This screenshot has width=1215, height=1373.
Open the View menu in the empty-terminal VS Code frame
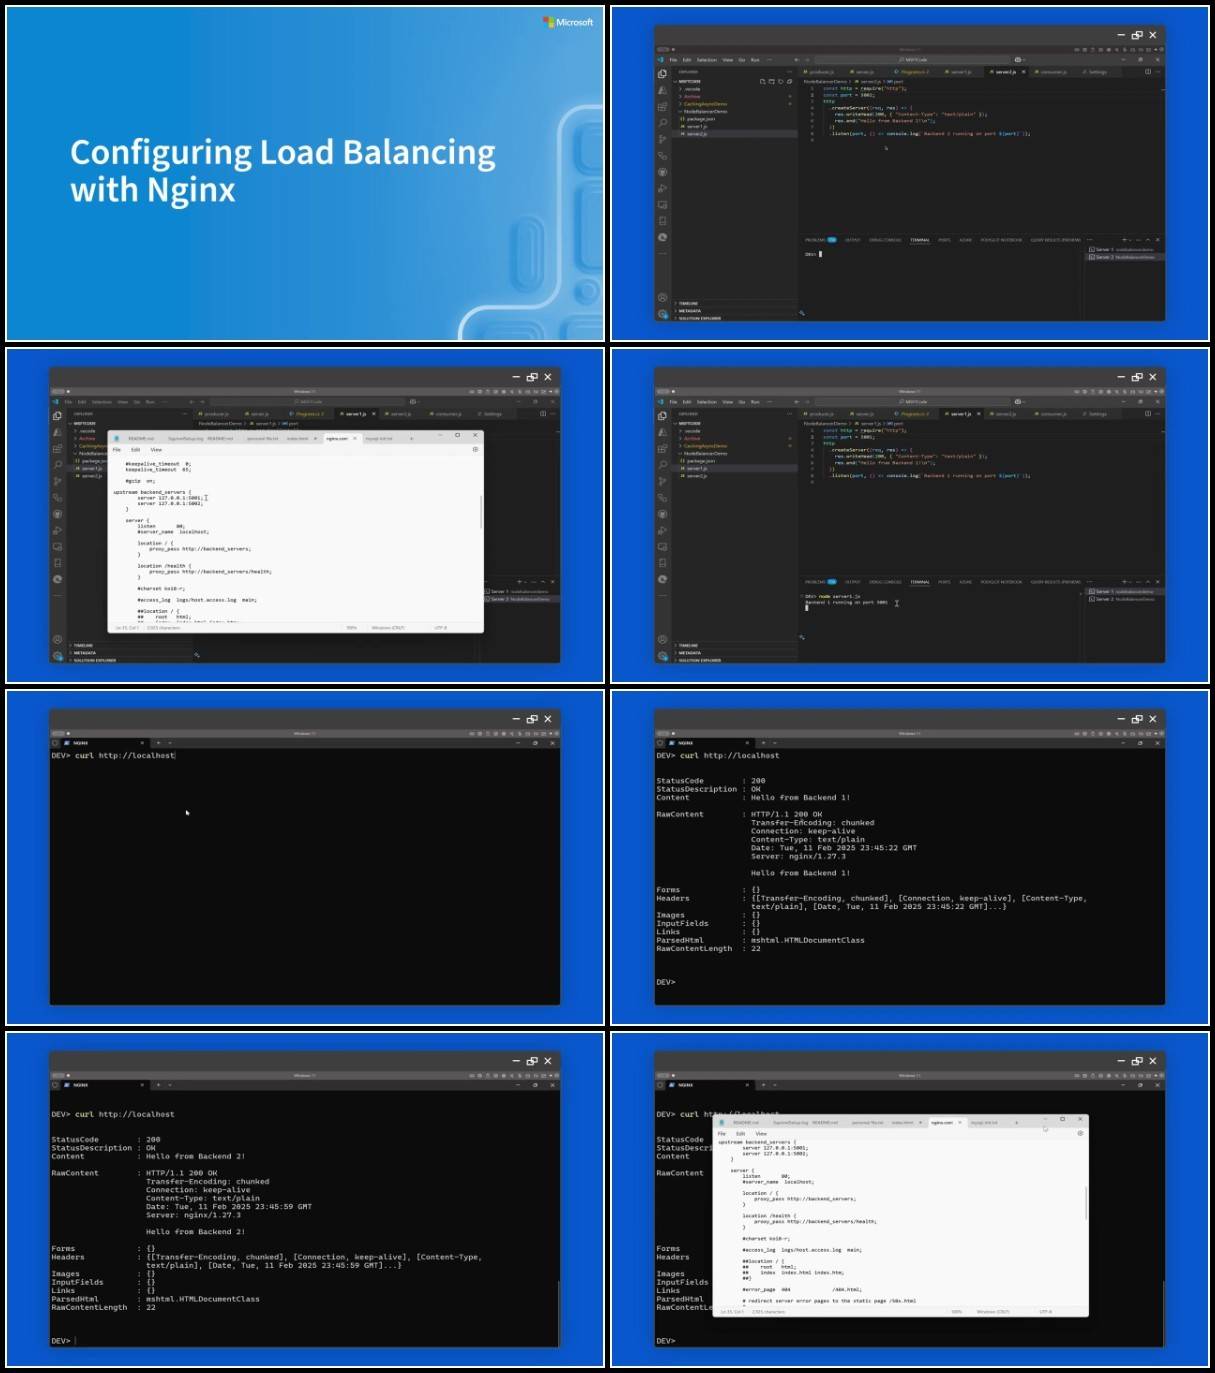727,60
